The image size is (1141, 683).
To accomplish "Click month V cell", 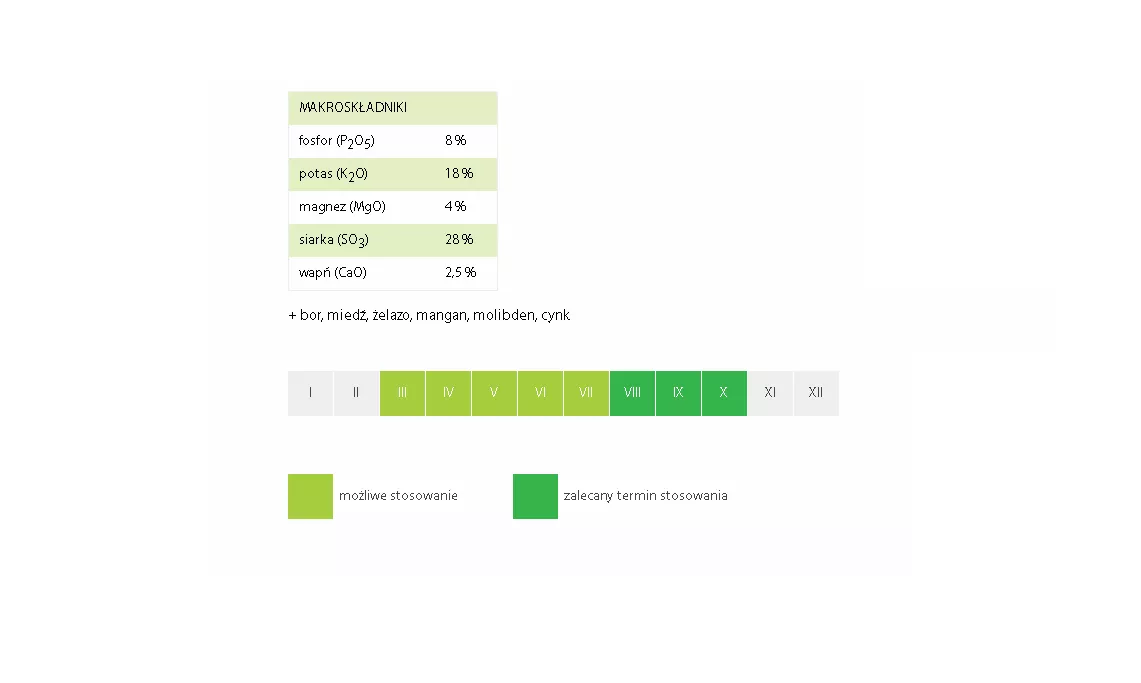I will point(494,393).
